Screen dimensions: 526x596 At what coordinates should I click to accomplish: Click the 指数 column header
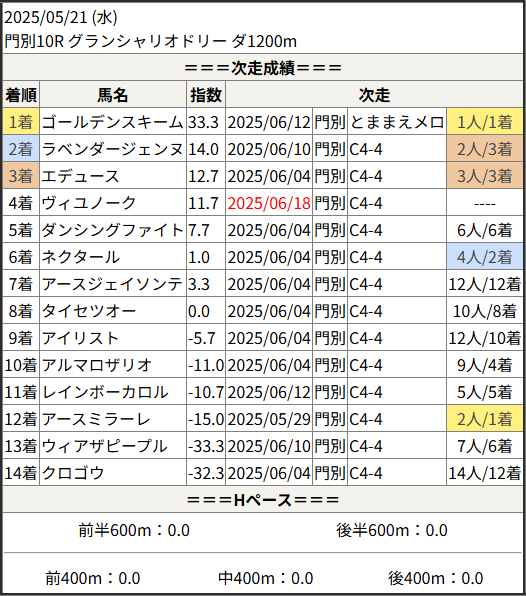click(206, 95)
